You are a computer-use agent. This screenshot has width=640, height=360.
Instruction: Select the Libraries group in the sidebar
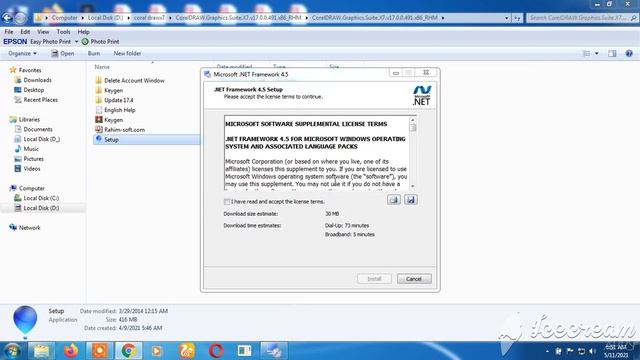[x=29, y=120]
